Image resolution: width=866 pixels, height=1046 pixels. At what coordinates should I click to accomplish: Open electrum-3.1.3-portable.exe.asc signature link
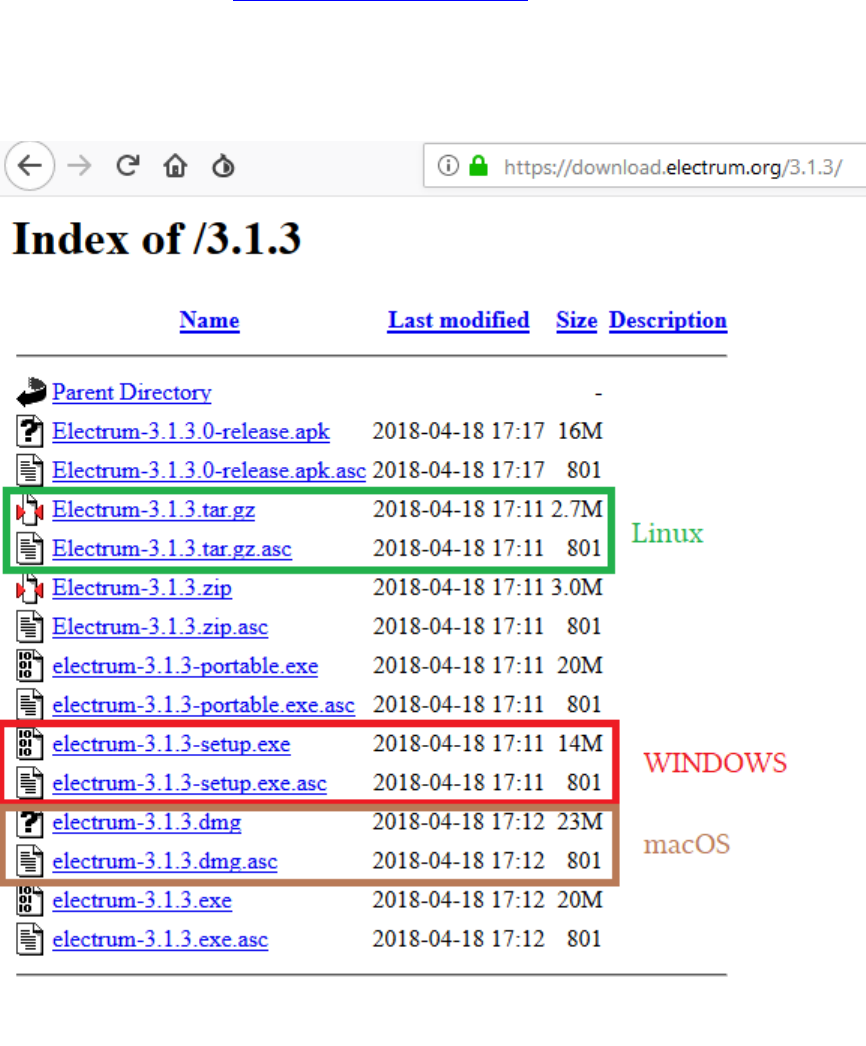tap(203, 704)
